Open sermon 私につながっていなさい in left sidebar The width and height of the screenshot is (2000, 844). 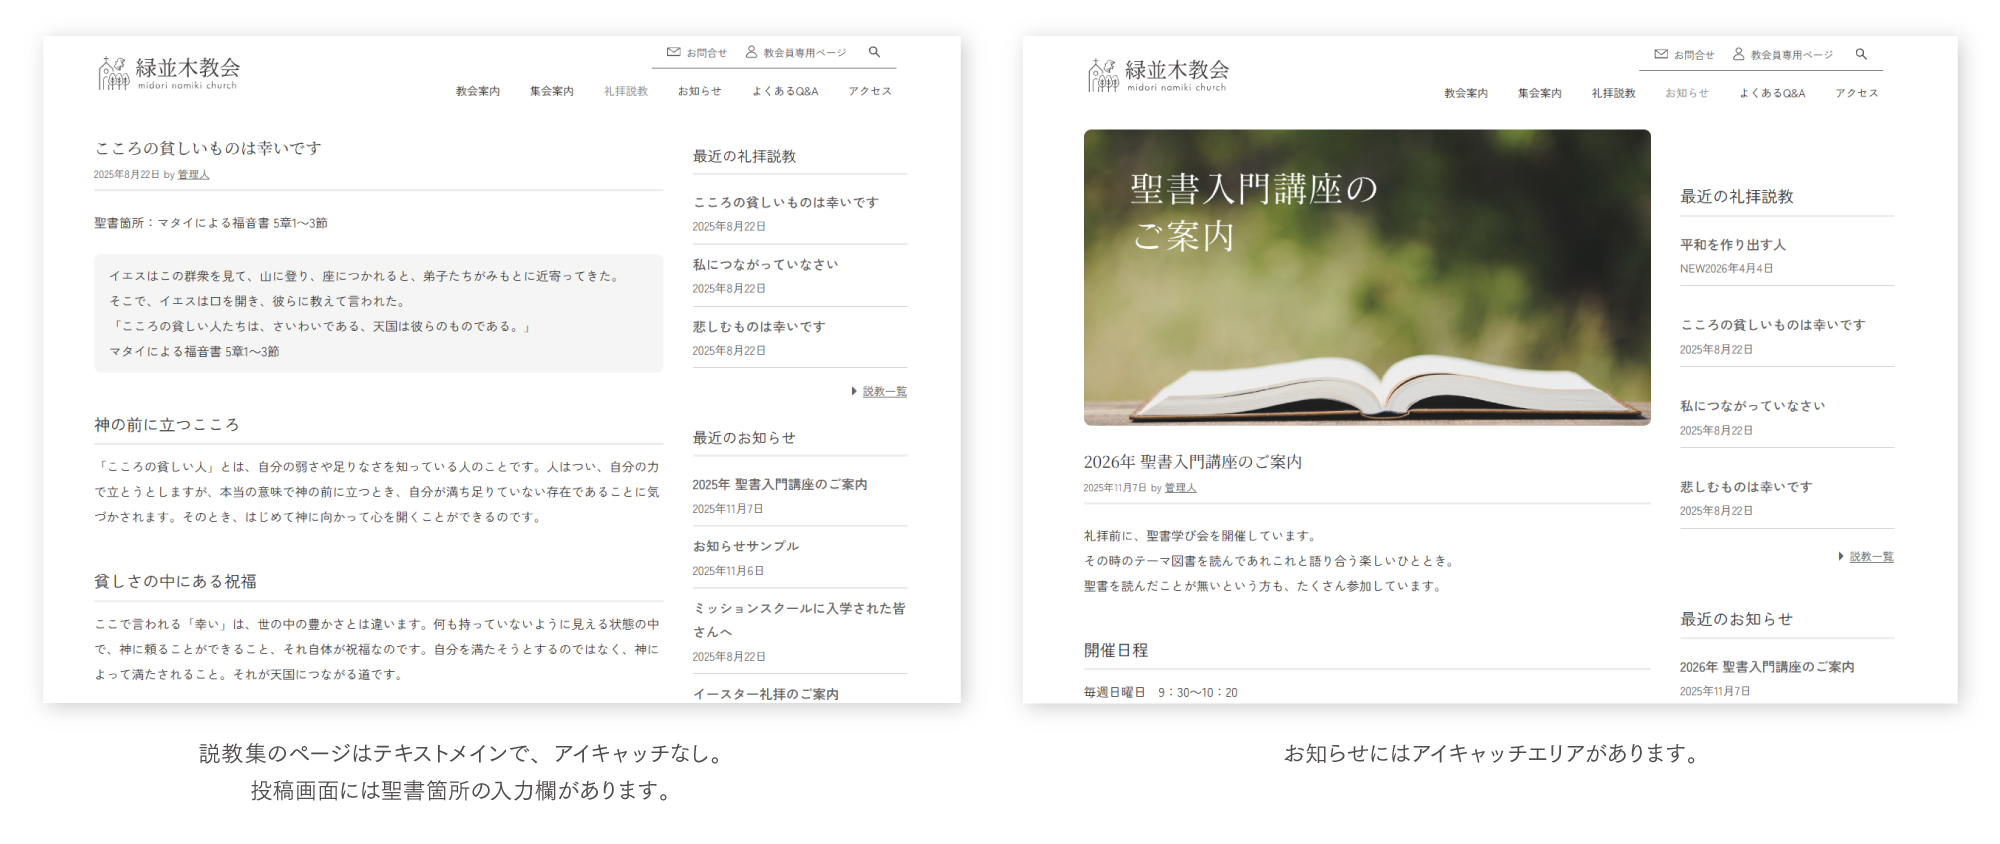click(x=765, y=265)
